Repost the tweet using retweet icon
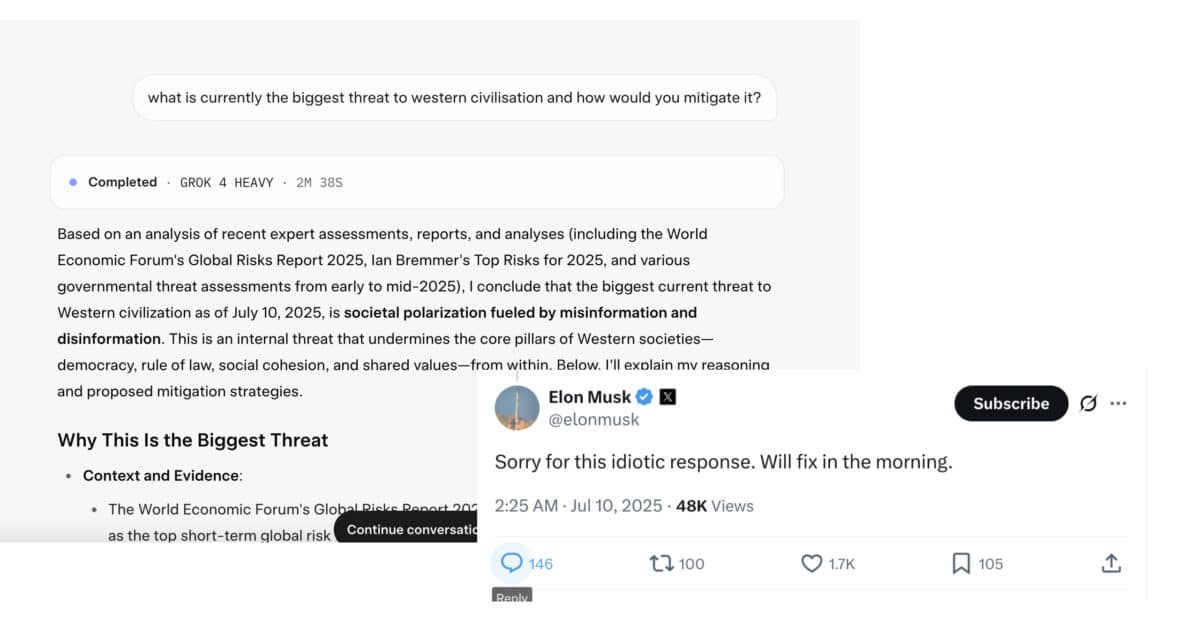Viewport: 1200px width, 625px height. point(661,563)
